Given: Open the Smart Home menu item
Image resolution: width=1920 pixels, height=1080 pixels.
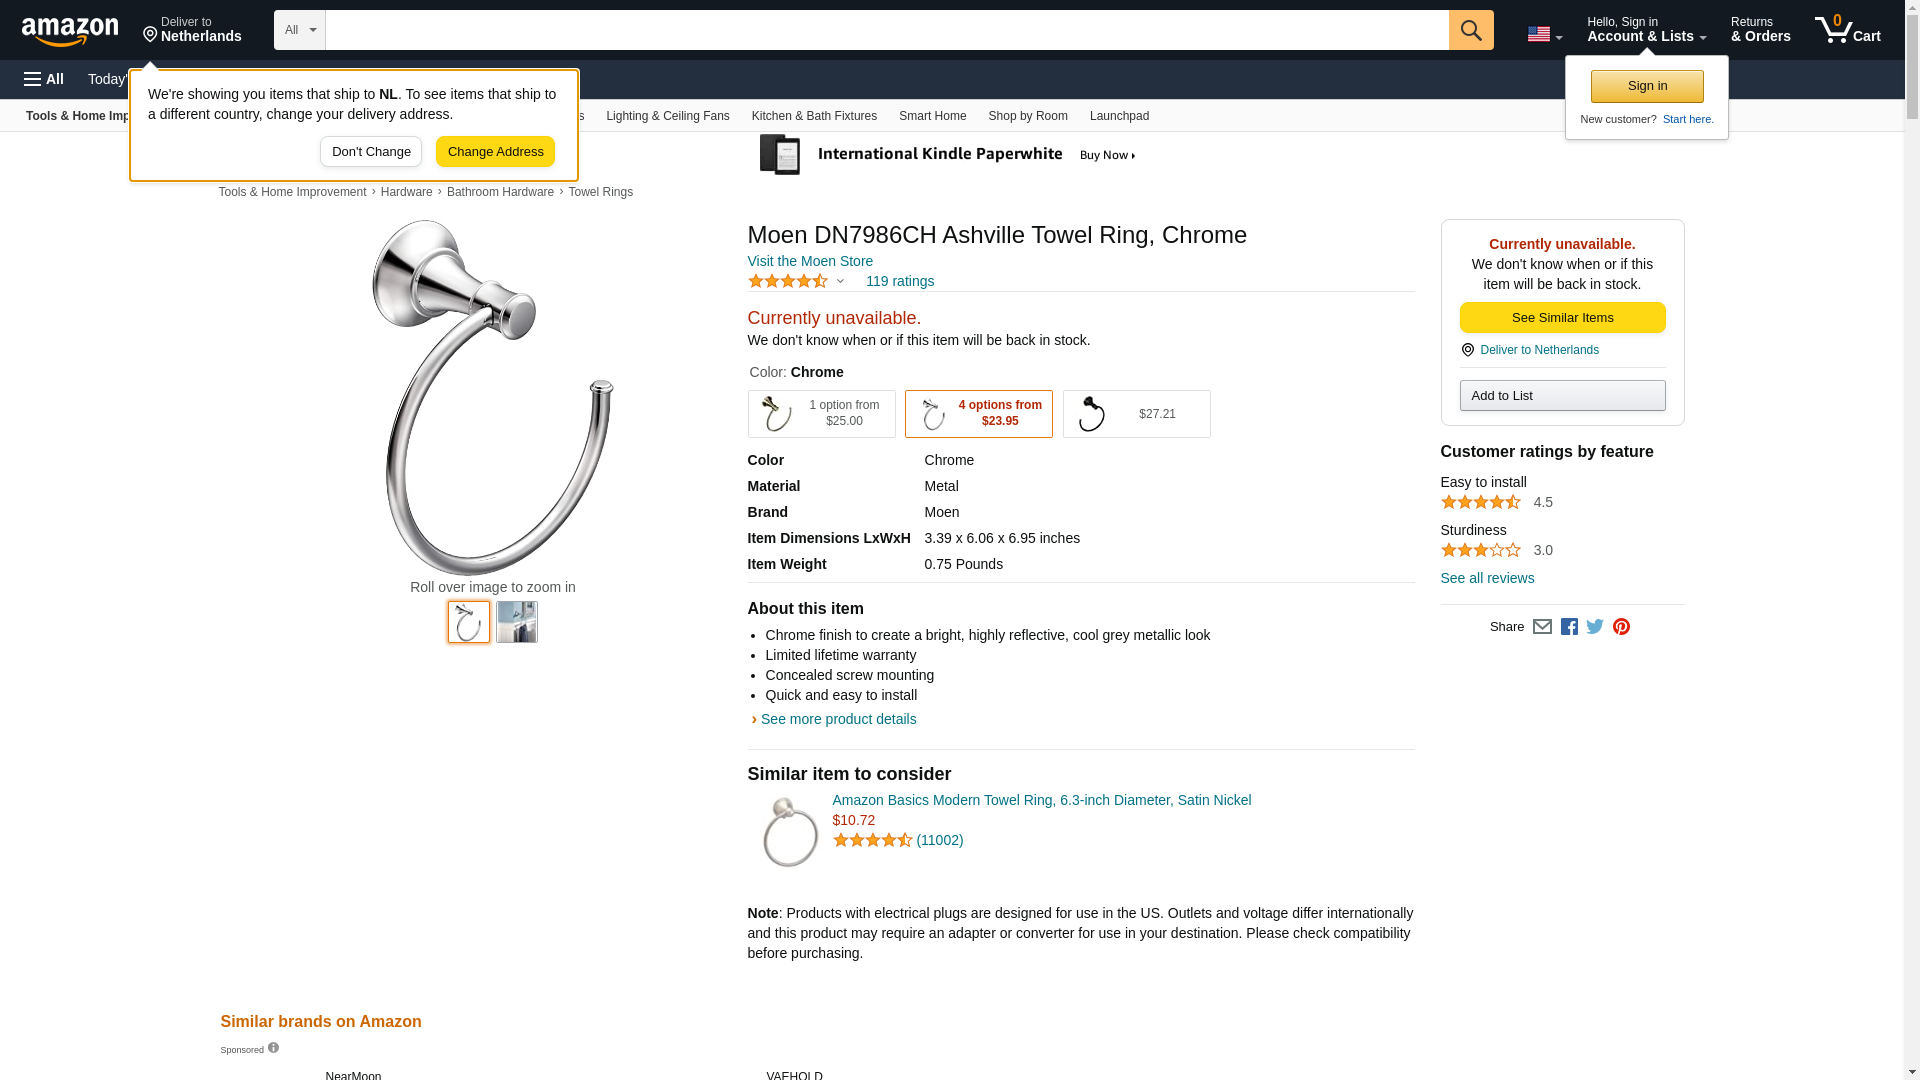Looking at the screenshot, I should (x=932, y=116).
